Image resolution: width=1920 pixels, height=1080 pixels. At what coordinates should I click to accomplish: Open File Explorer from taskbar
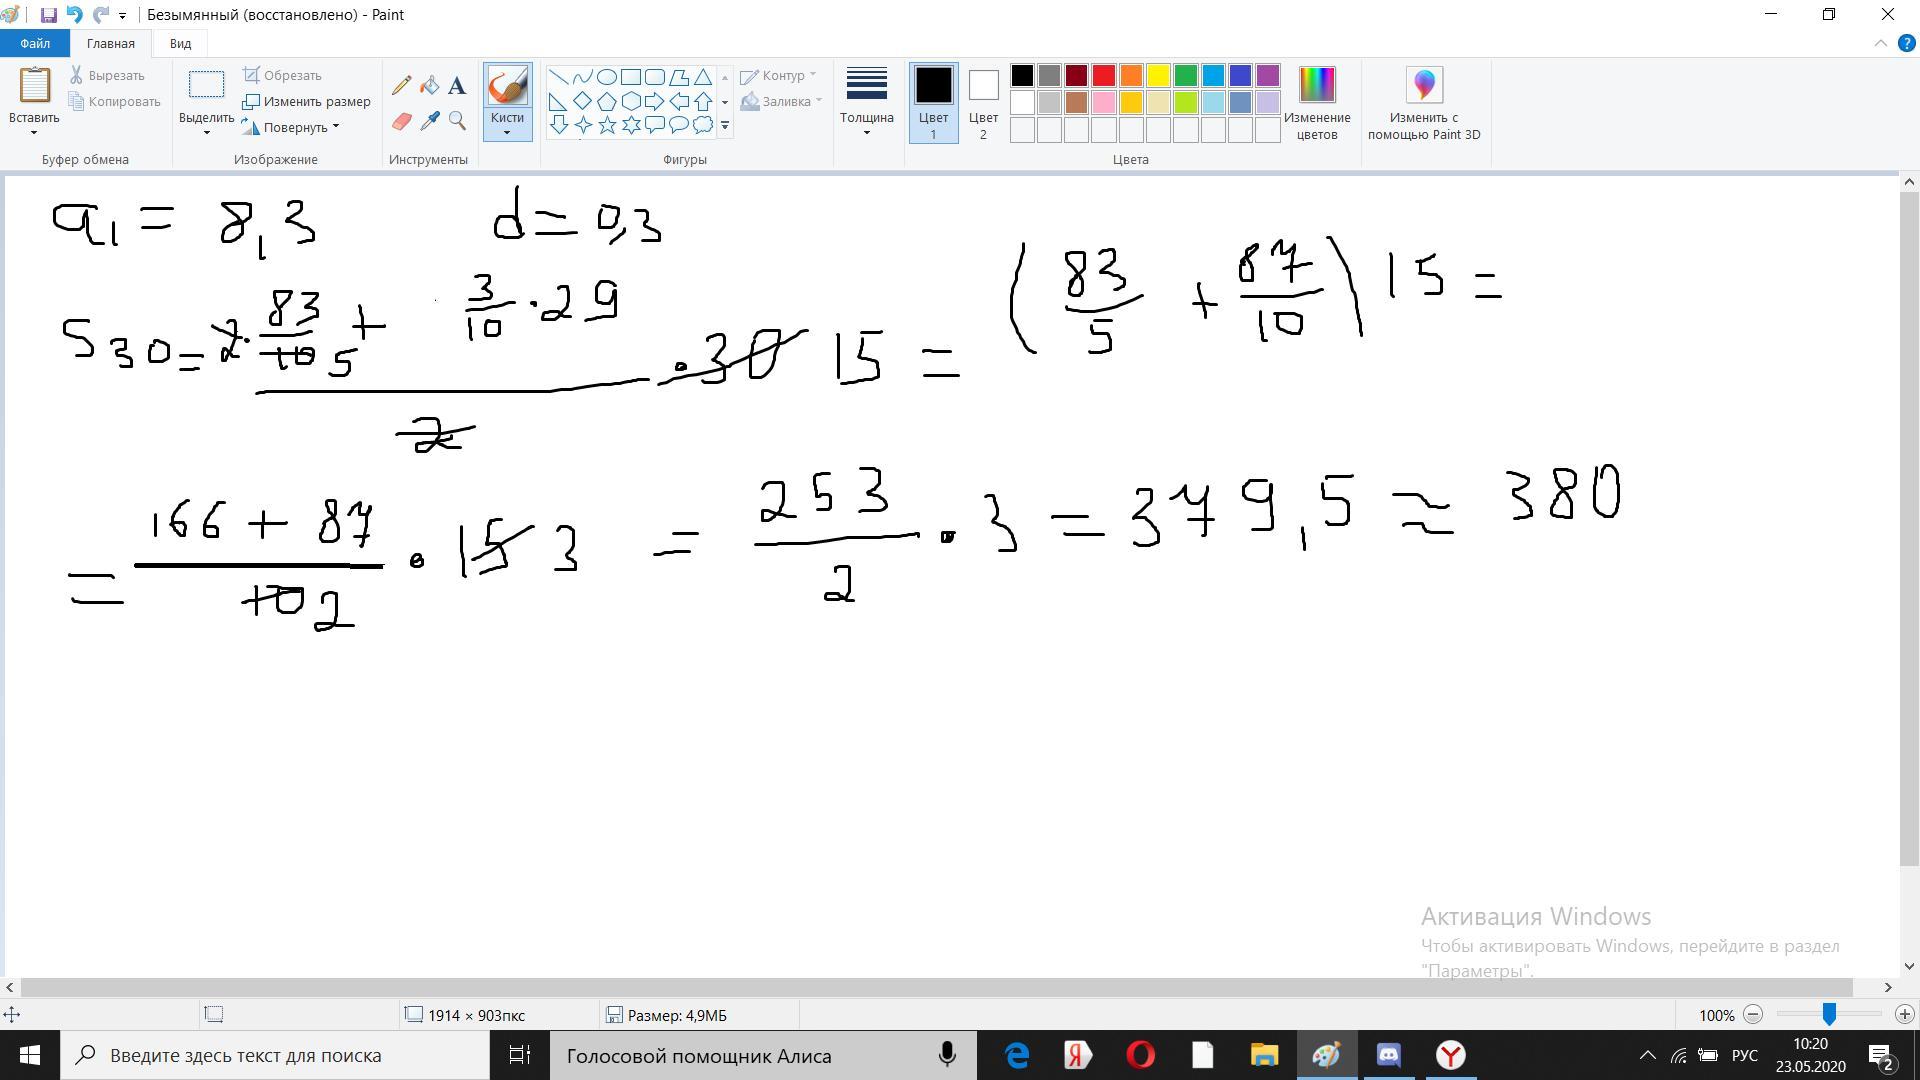click(x=1264, y=1055)
